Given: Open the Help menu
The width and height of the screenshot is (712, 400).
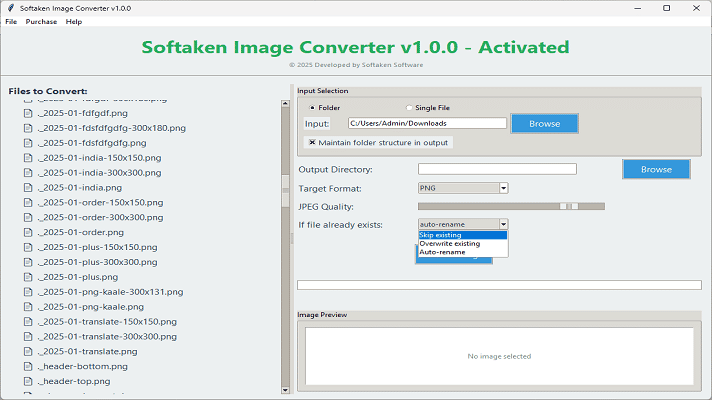Looking at the screenshot, I should pos(74,21).
